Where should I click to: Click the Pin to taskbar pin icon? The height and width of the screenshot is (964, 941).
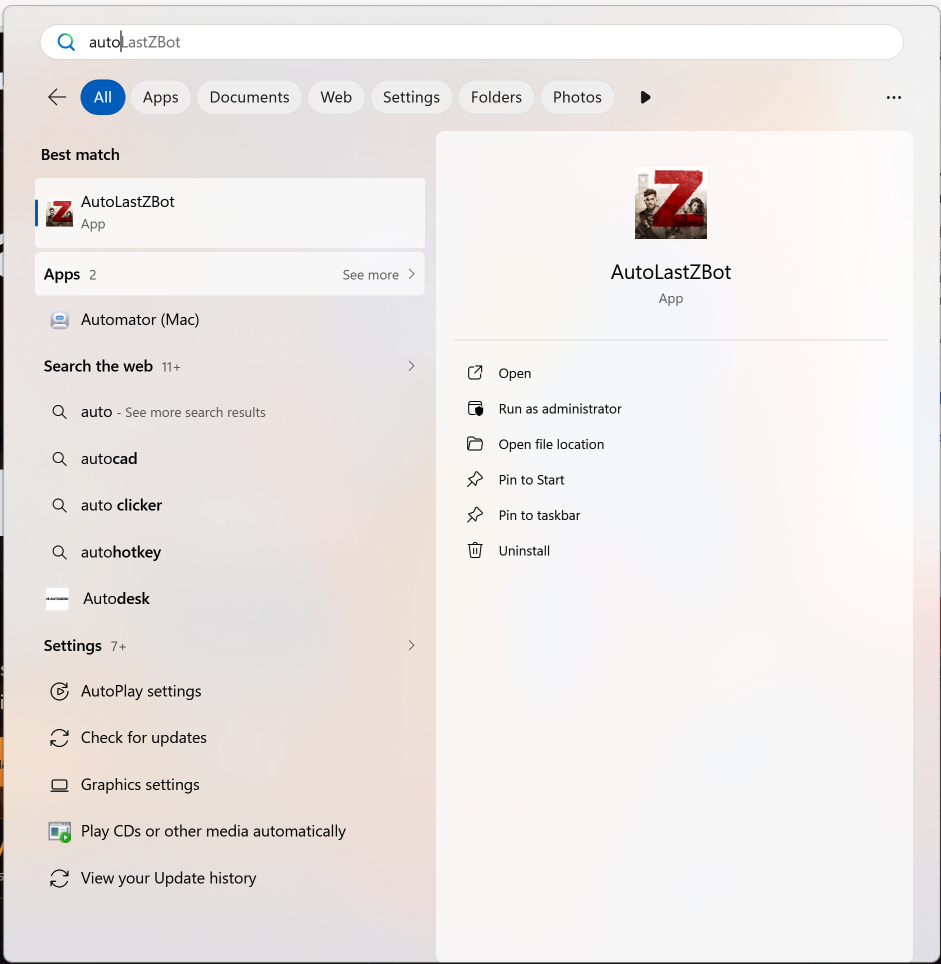[x=475, y=515]
